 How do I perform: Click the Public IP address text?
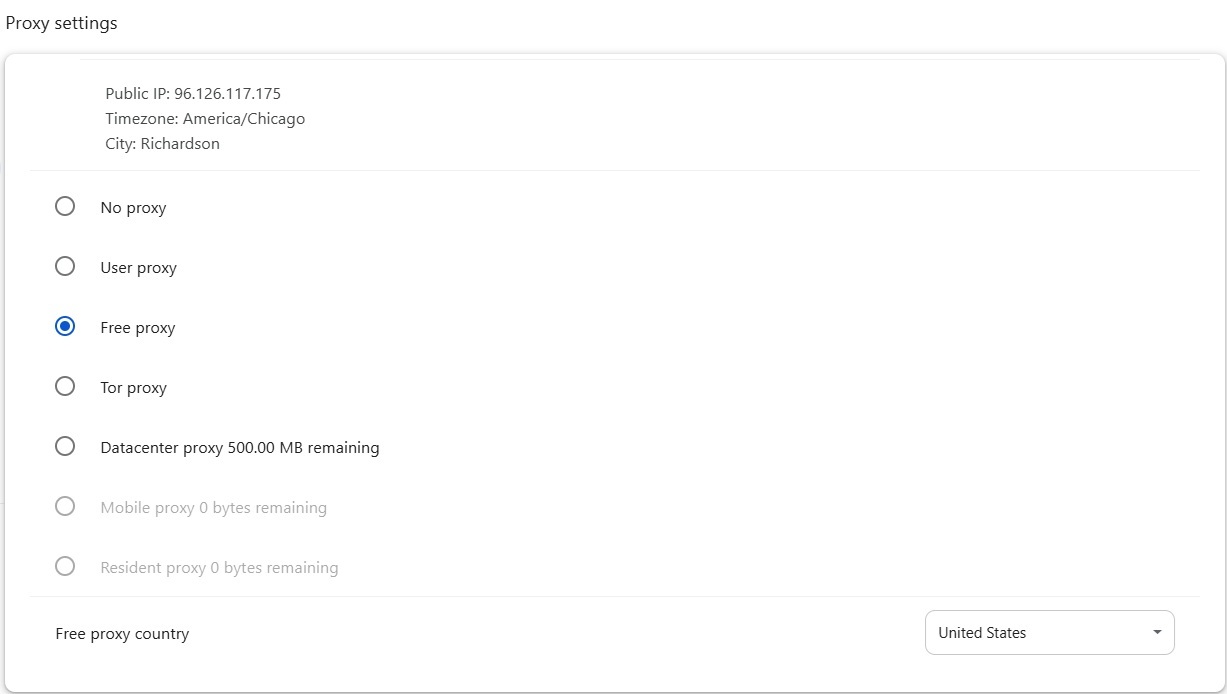[x=193, y=94]
